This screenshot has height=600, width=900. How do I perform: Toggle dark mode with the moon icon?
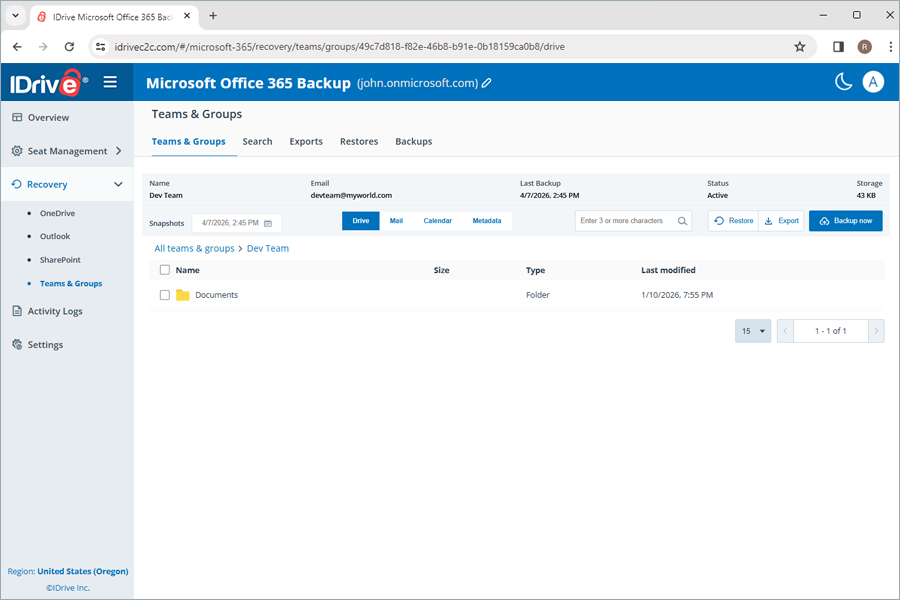point(843,83)
